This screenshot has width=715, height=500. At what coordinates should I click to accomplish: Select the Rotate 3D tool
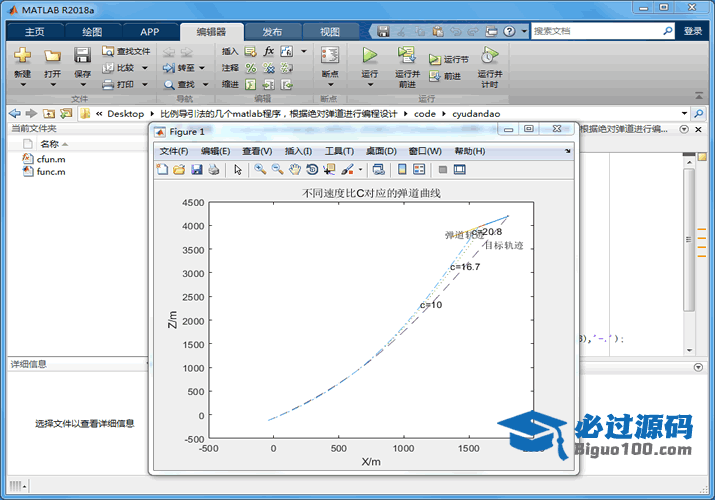(312, 170)
